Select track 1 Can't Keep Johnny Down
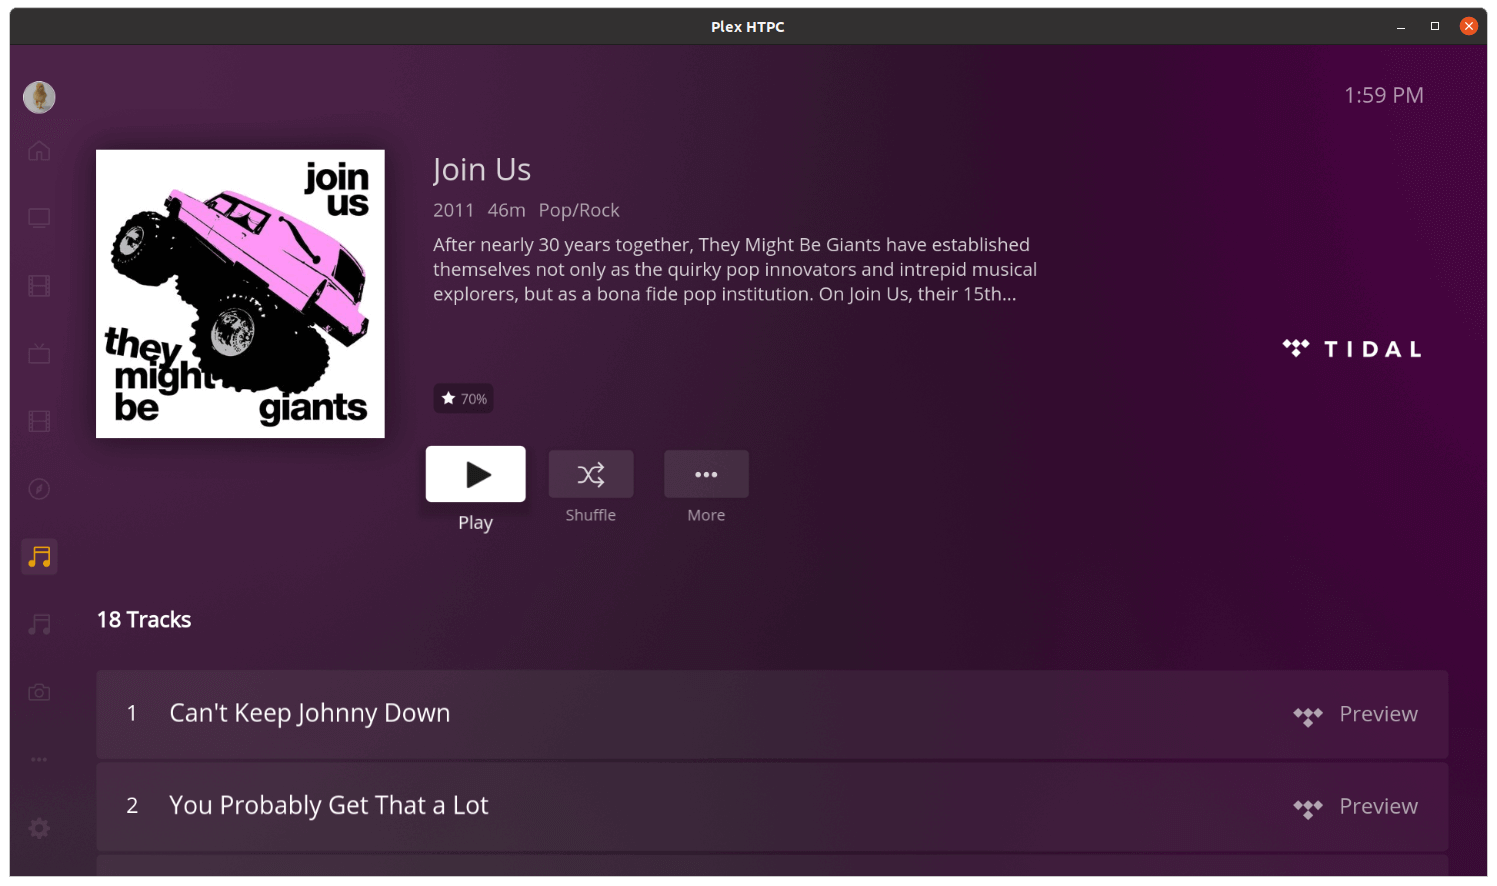Viewport: 1497px width, 886px height. click(310, 713)
